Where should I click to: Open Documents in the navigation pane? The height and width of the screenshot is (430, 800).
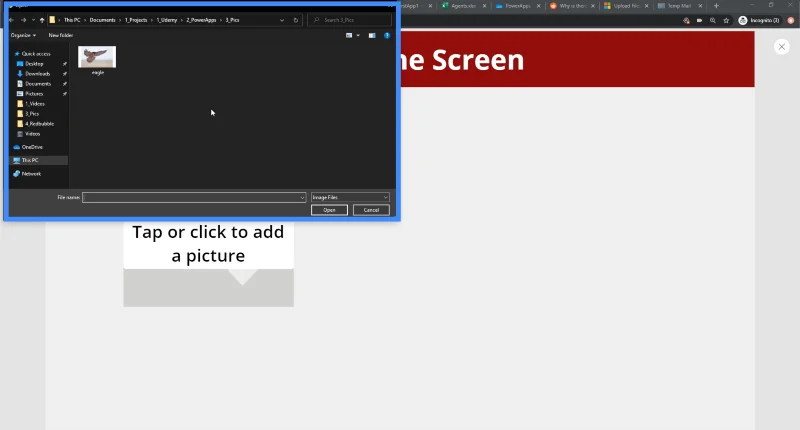coord(38,84)
